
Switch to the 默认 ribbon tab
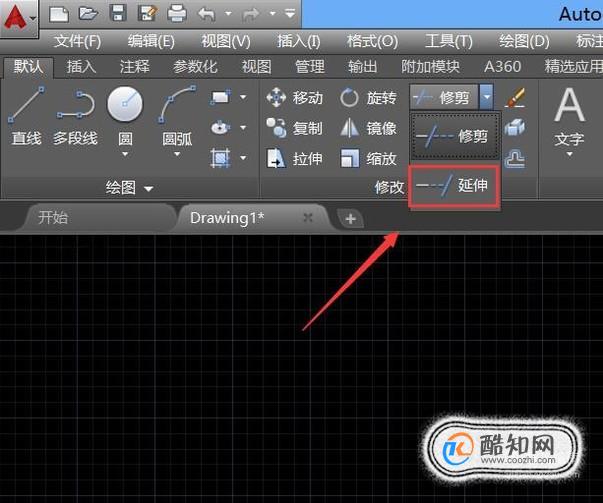(x=28, y=67)
